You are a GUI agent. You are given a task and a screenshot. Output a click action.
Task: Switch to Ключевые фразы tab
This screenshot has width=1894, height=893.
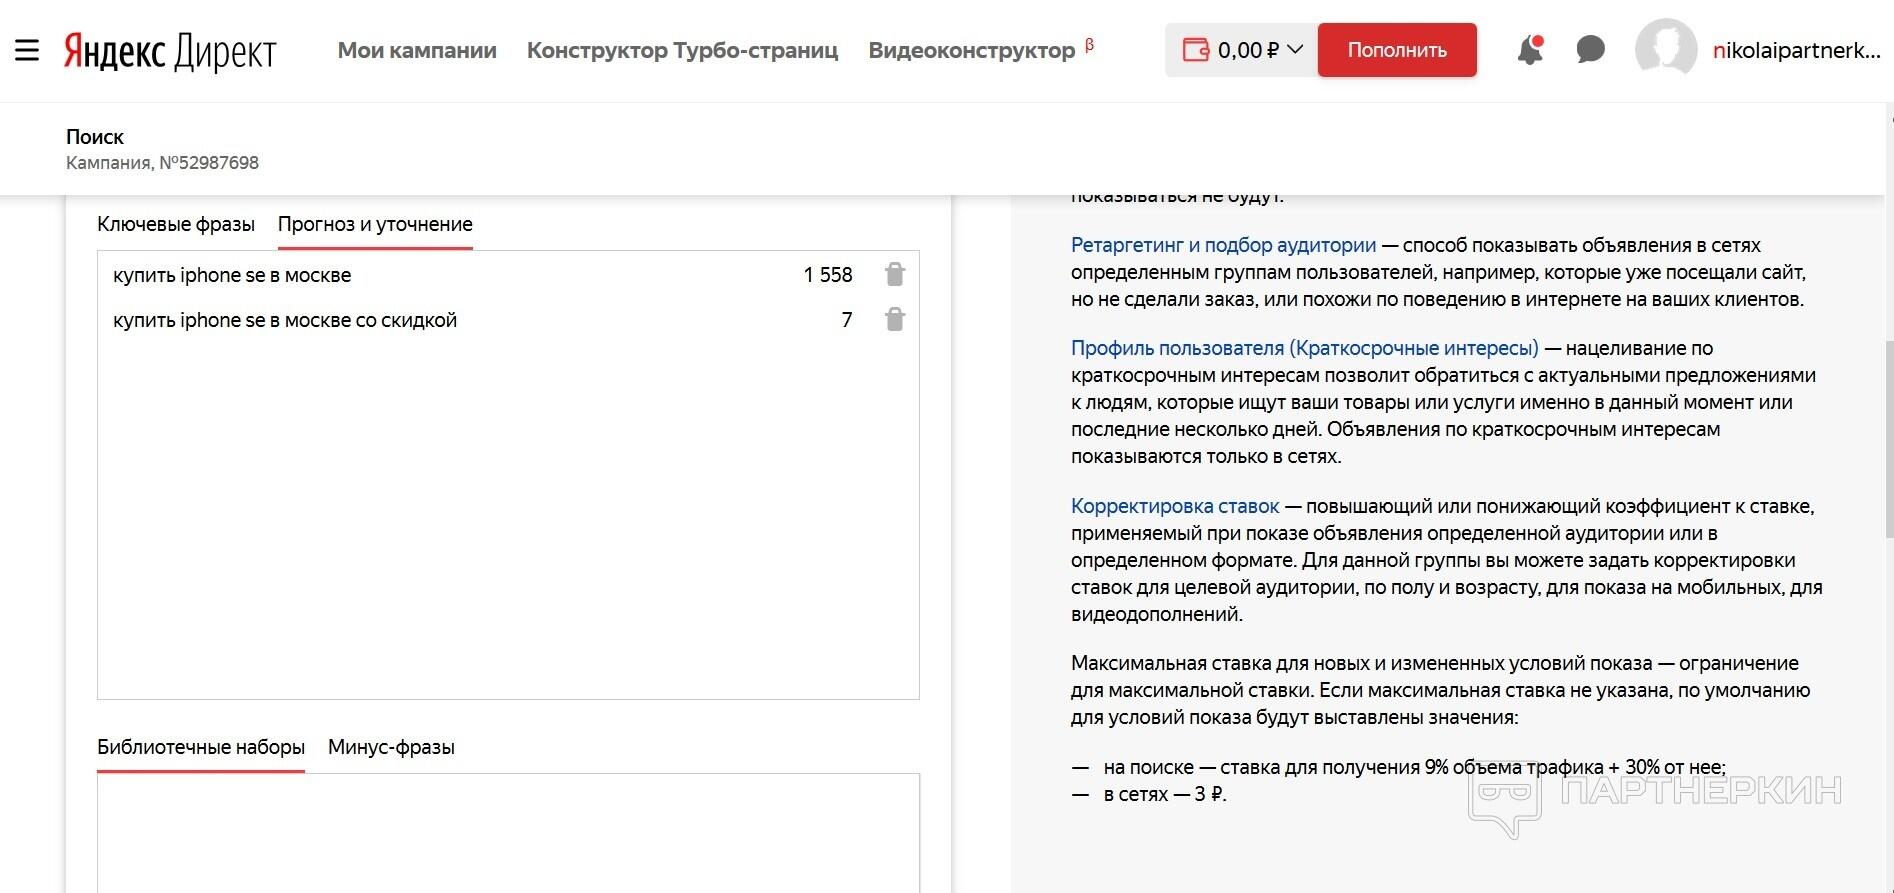point(176,224)
